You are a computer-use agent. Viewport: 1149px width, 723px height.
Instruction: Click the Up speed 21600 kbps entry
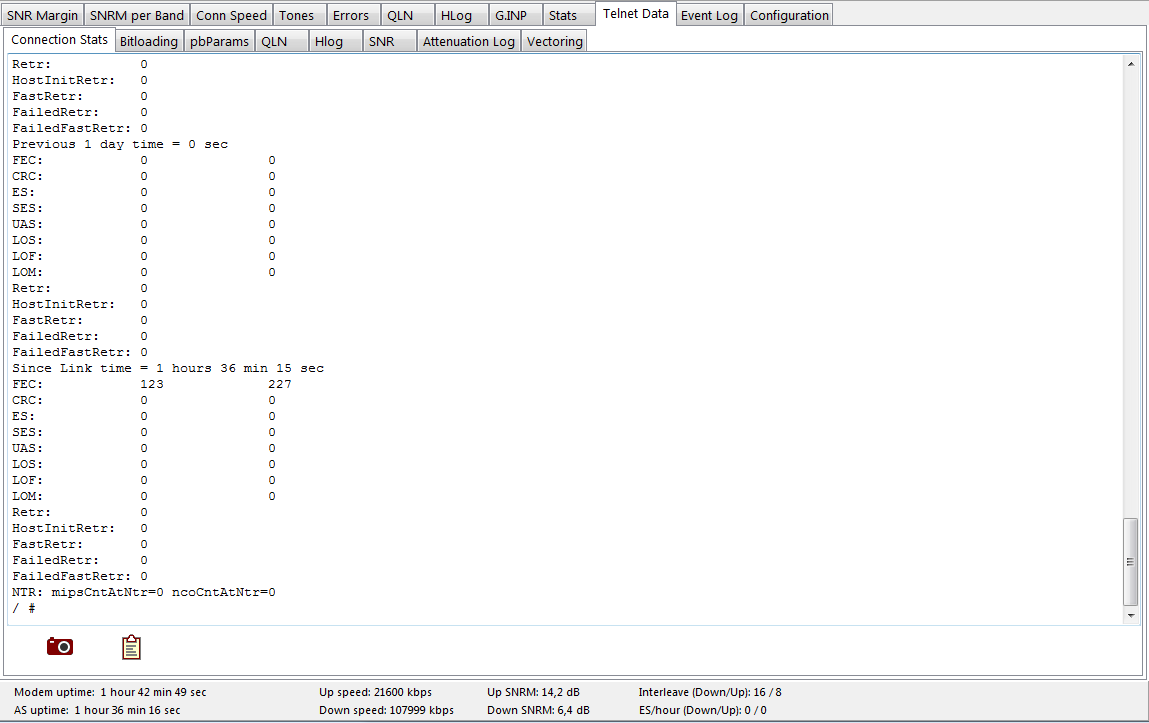(375, 692)
